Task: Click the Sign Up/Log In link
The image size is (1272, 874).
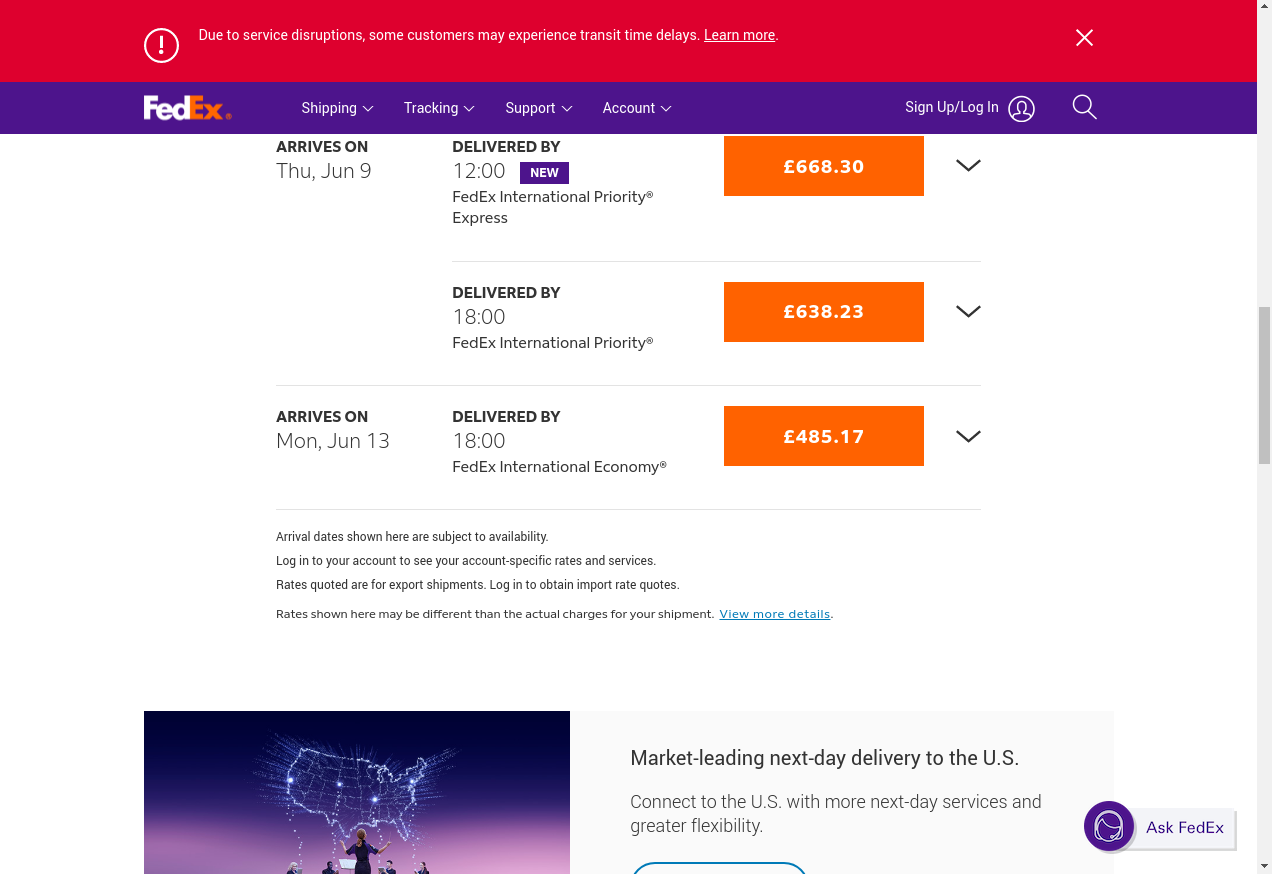Action: (951, 107)
